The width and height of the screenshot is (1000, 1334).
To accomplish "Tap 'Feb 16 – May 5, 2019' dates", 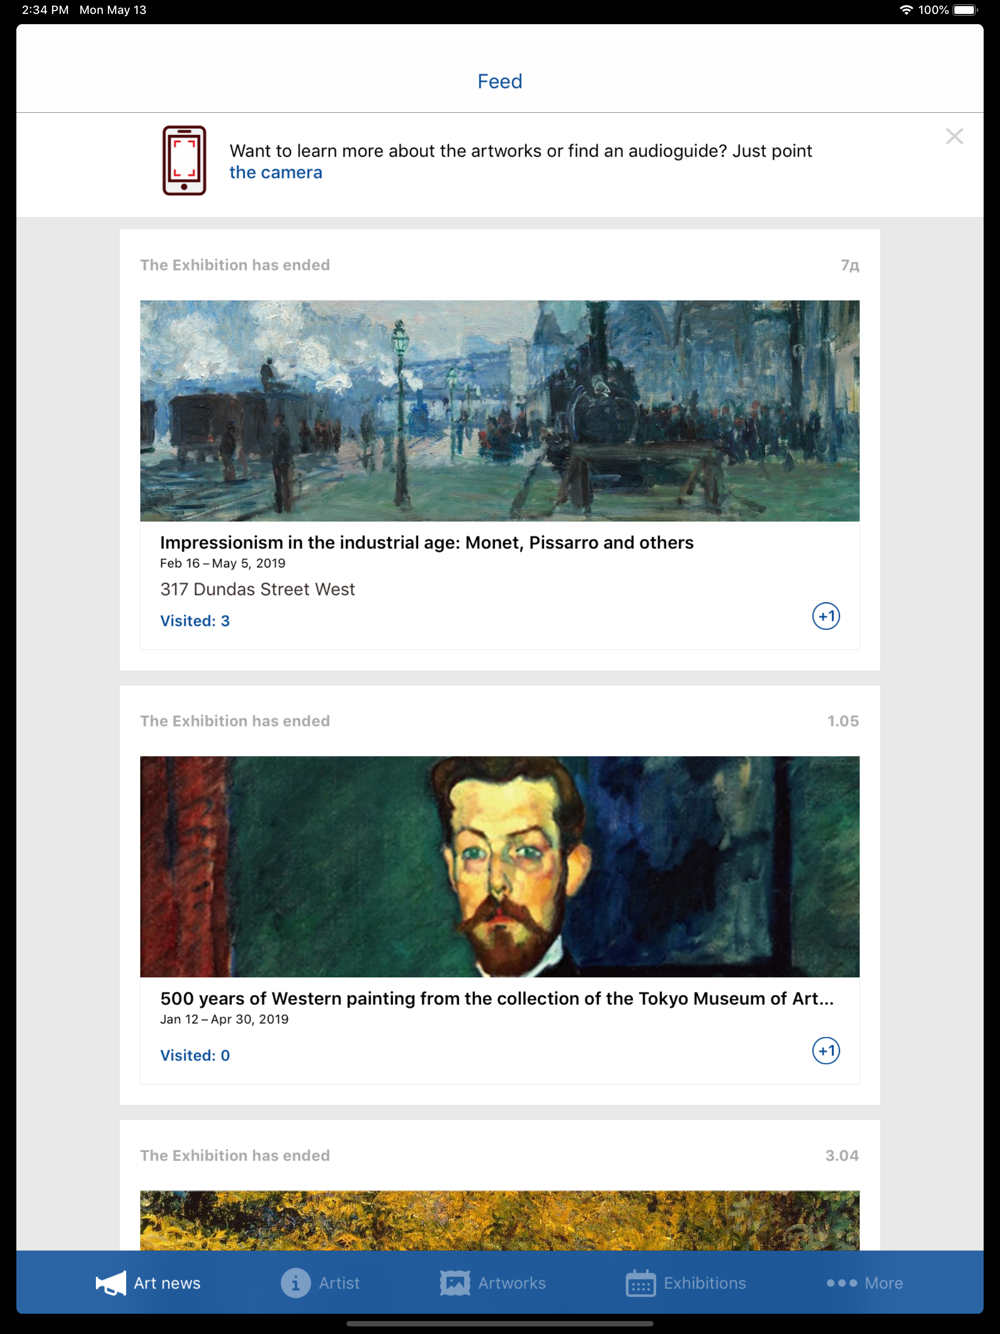I will pos(223,563).
